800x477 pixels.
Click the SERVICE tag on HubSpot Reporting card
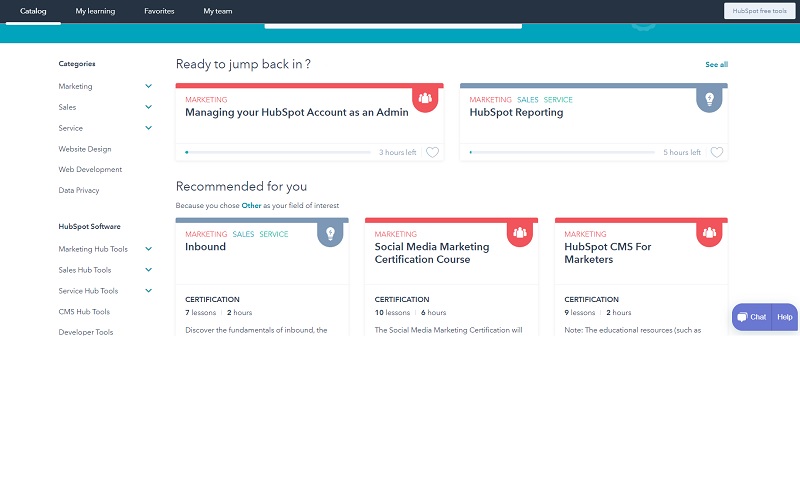coord(558,99)
